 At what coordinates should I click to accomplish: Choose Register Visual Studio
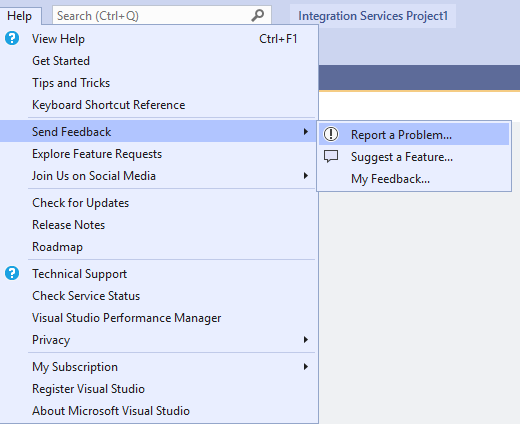coord(158,389)
